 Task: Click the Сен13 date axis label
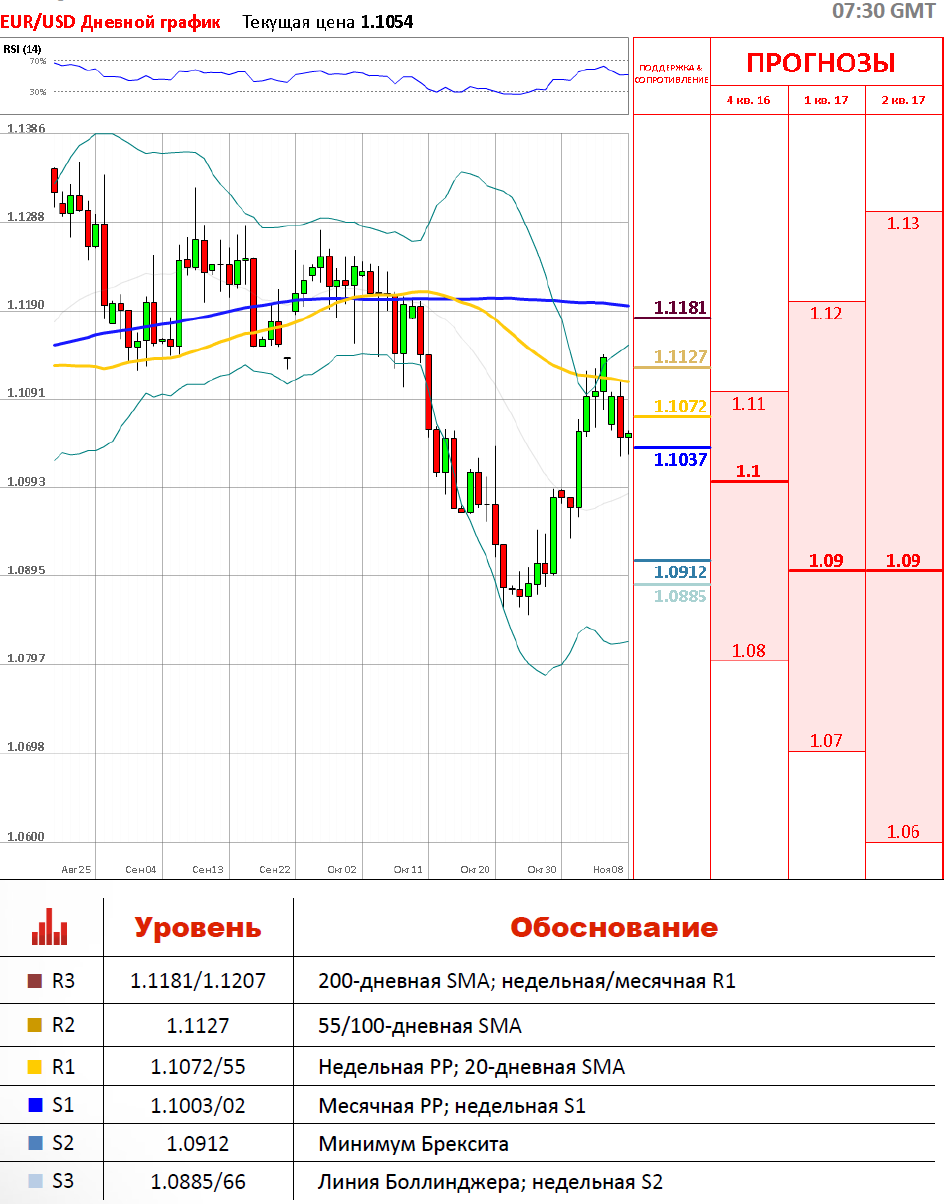[x=208, y=870]
